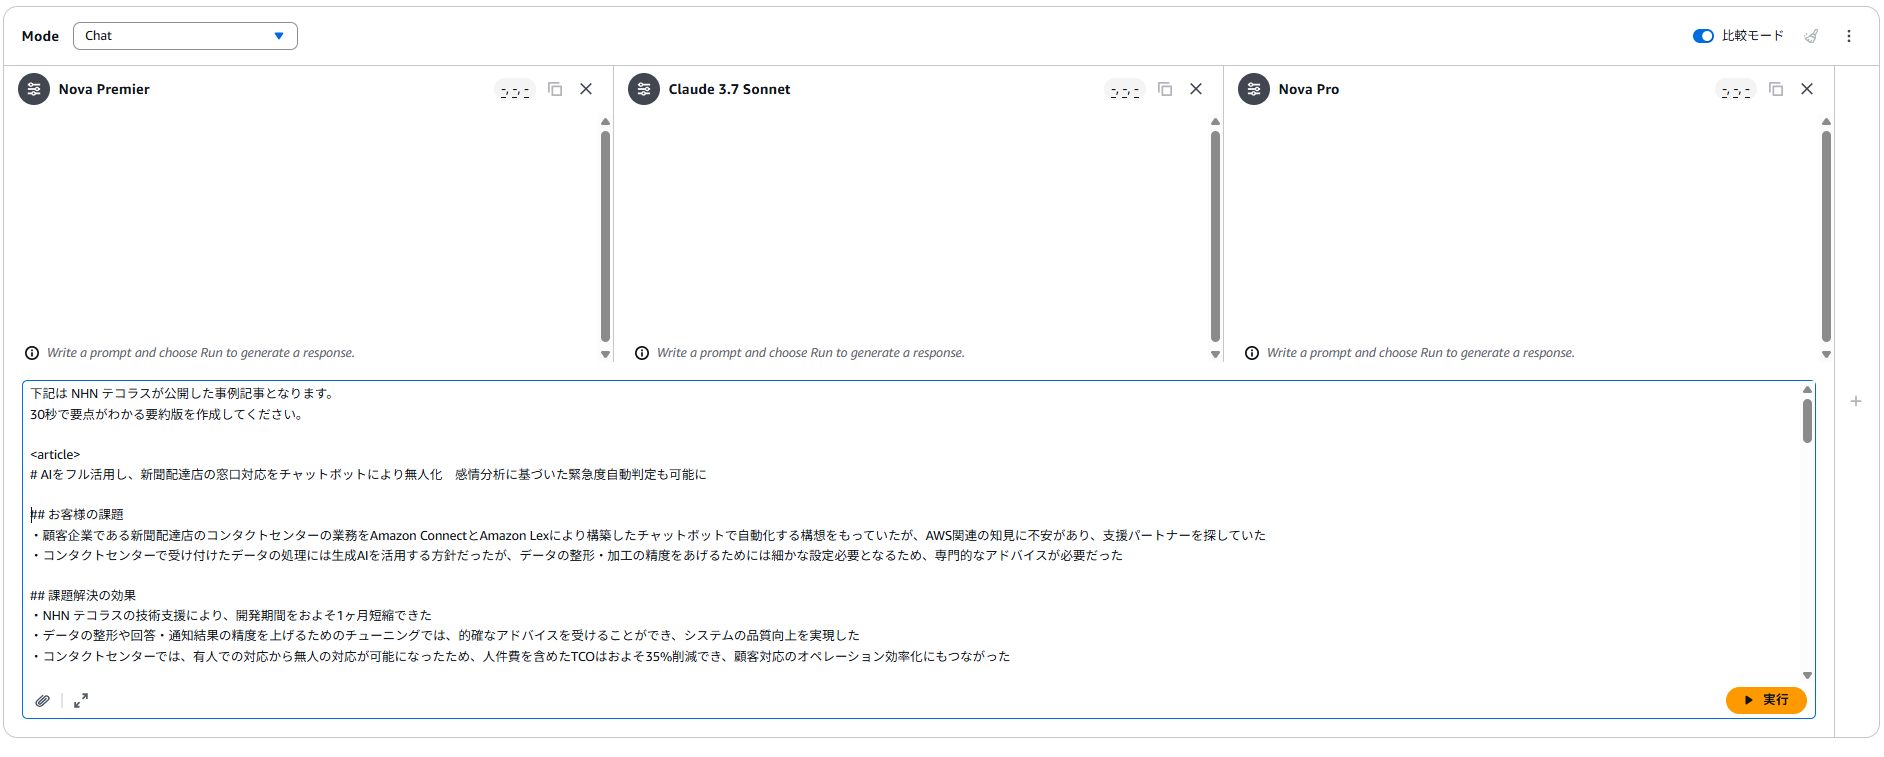Click the prompt box scrollbar thumb

[x=1807, y=421]
